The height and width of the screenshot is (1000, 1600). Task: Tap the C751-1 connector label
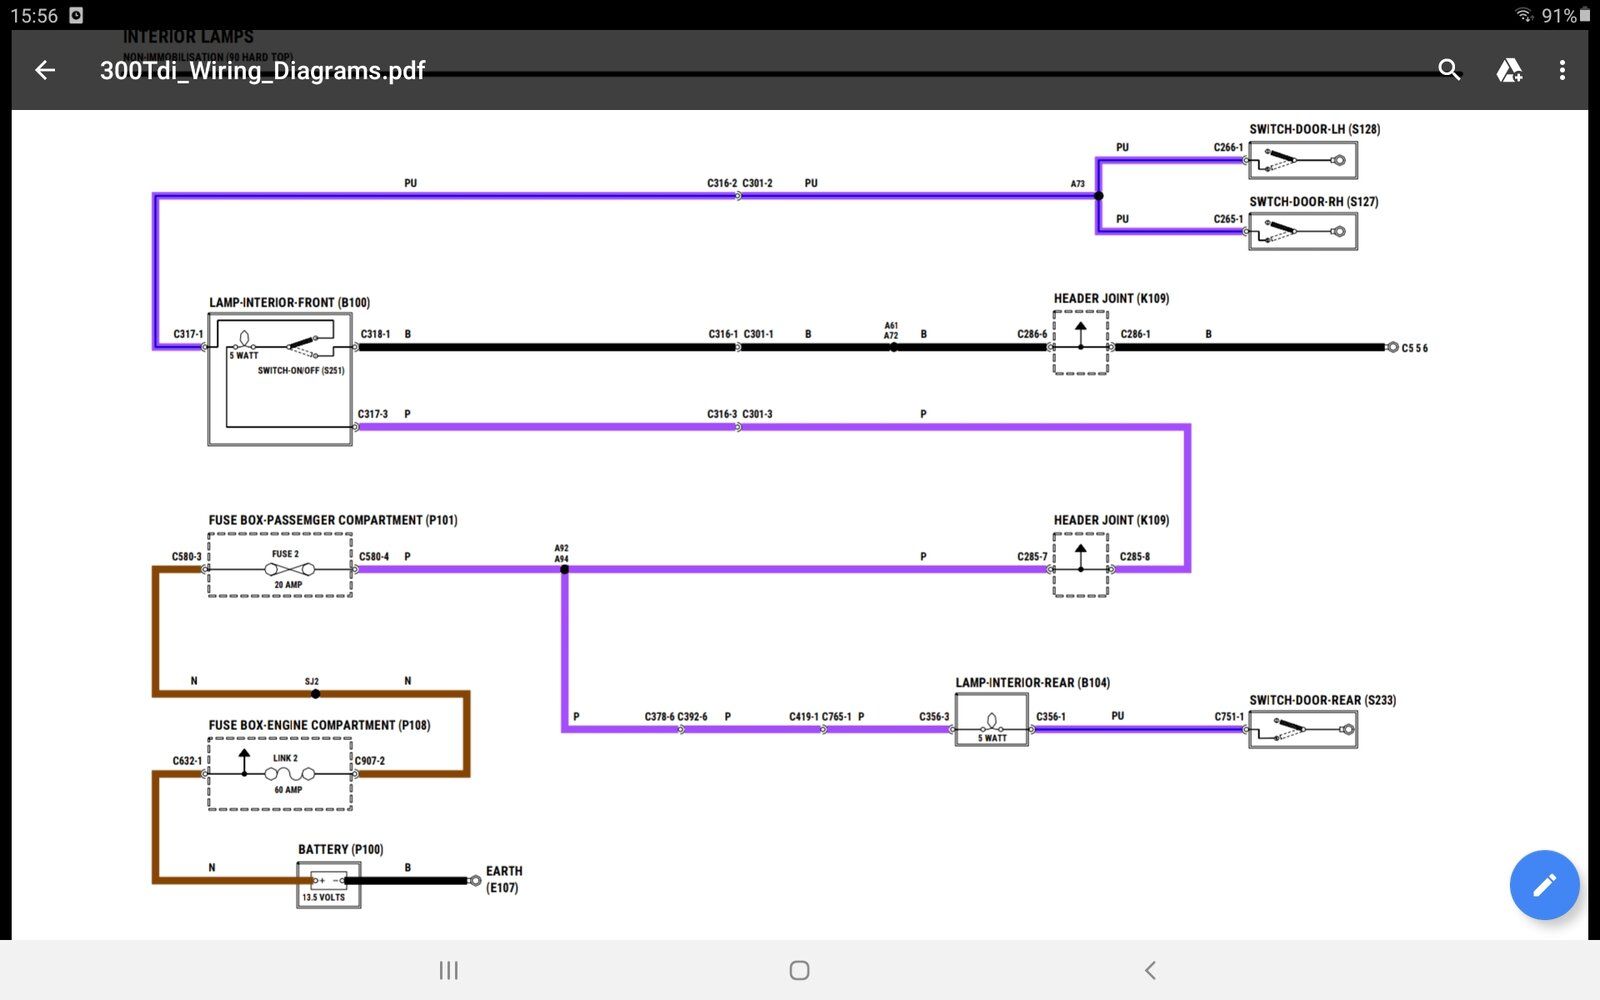[1229, 717]
